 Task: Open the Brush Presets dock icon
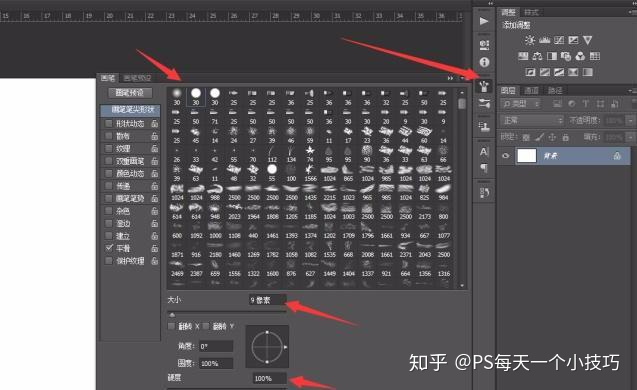tap(484, 104)
